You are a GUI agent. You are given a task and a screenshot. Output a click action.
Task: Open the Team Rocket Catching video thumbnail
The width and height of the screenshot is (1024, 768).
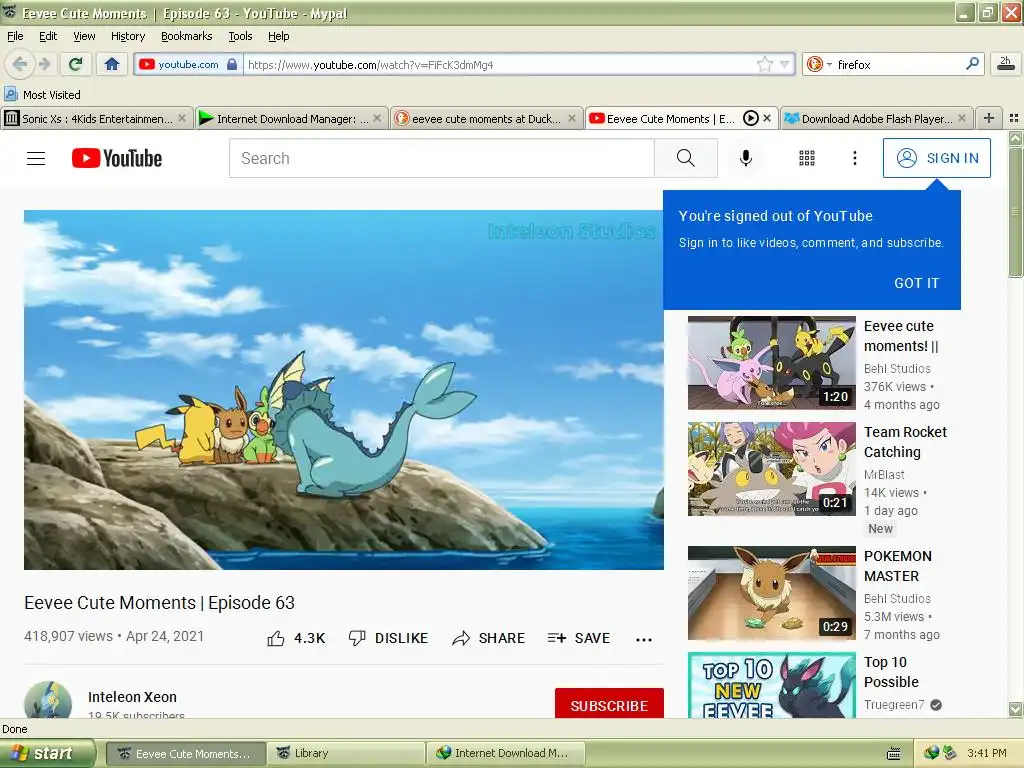click(x=771, y=468)
